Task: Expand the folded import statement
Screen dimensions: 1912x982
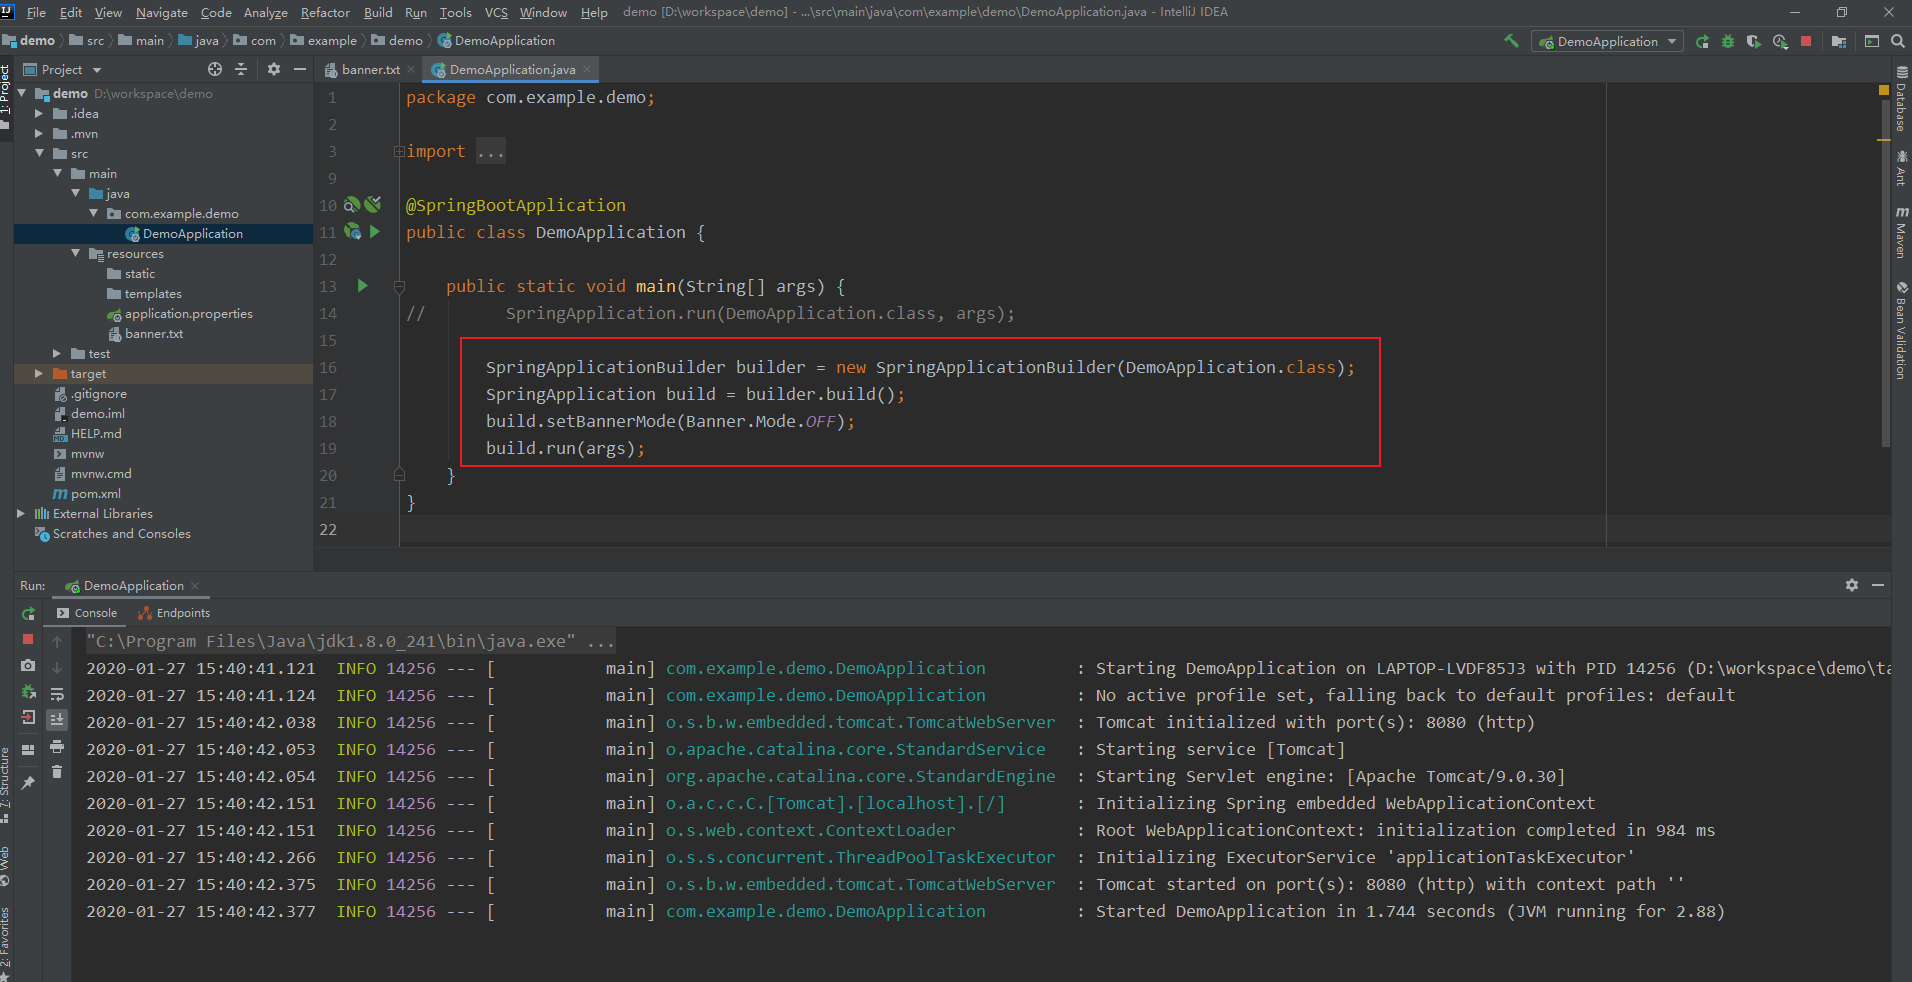Action: [x=399, y=152]
